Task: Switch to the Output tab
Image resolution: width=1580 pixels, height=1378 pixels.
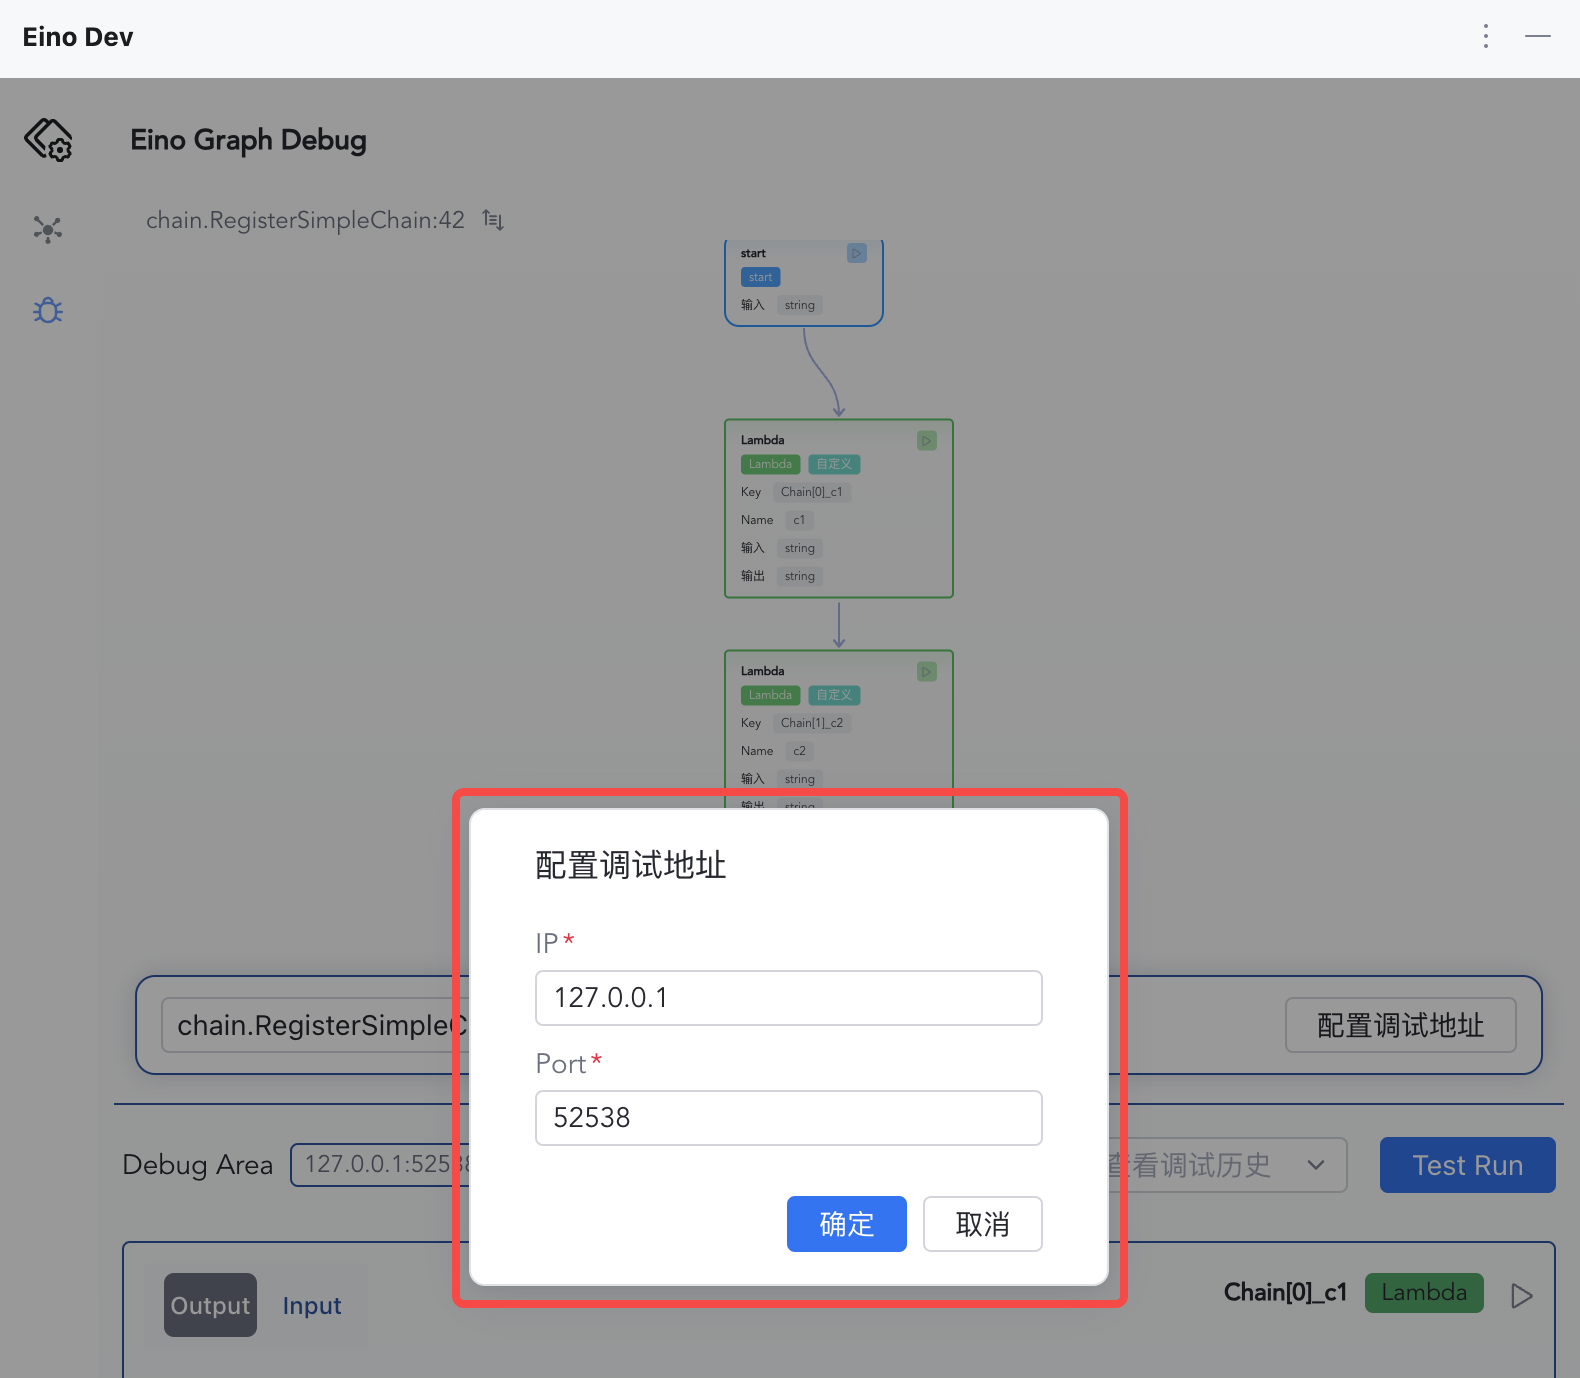Action: (x=210, y=1305)
